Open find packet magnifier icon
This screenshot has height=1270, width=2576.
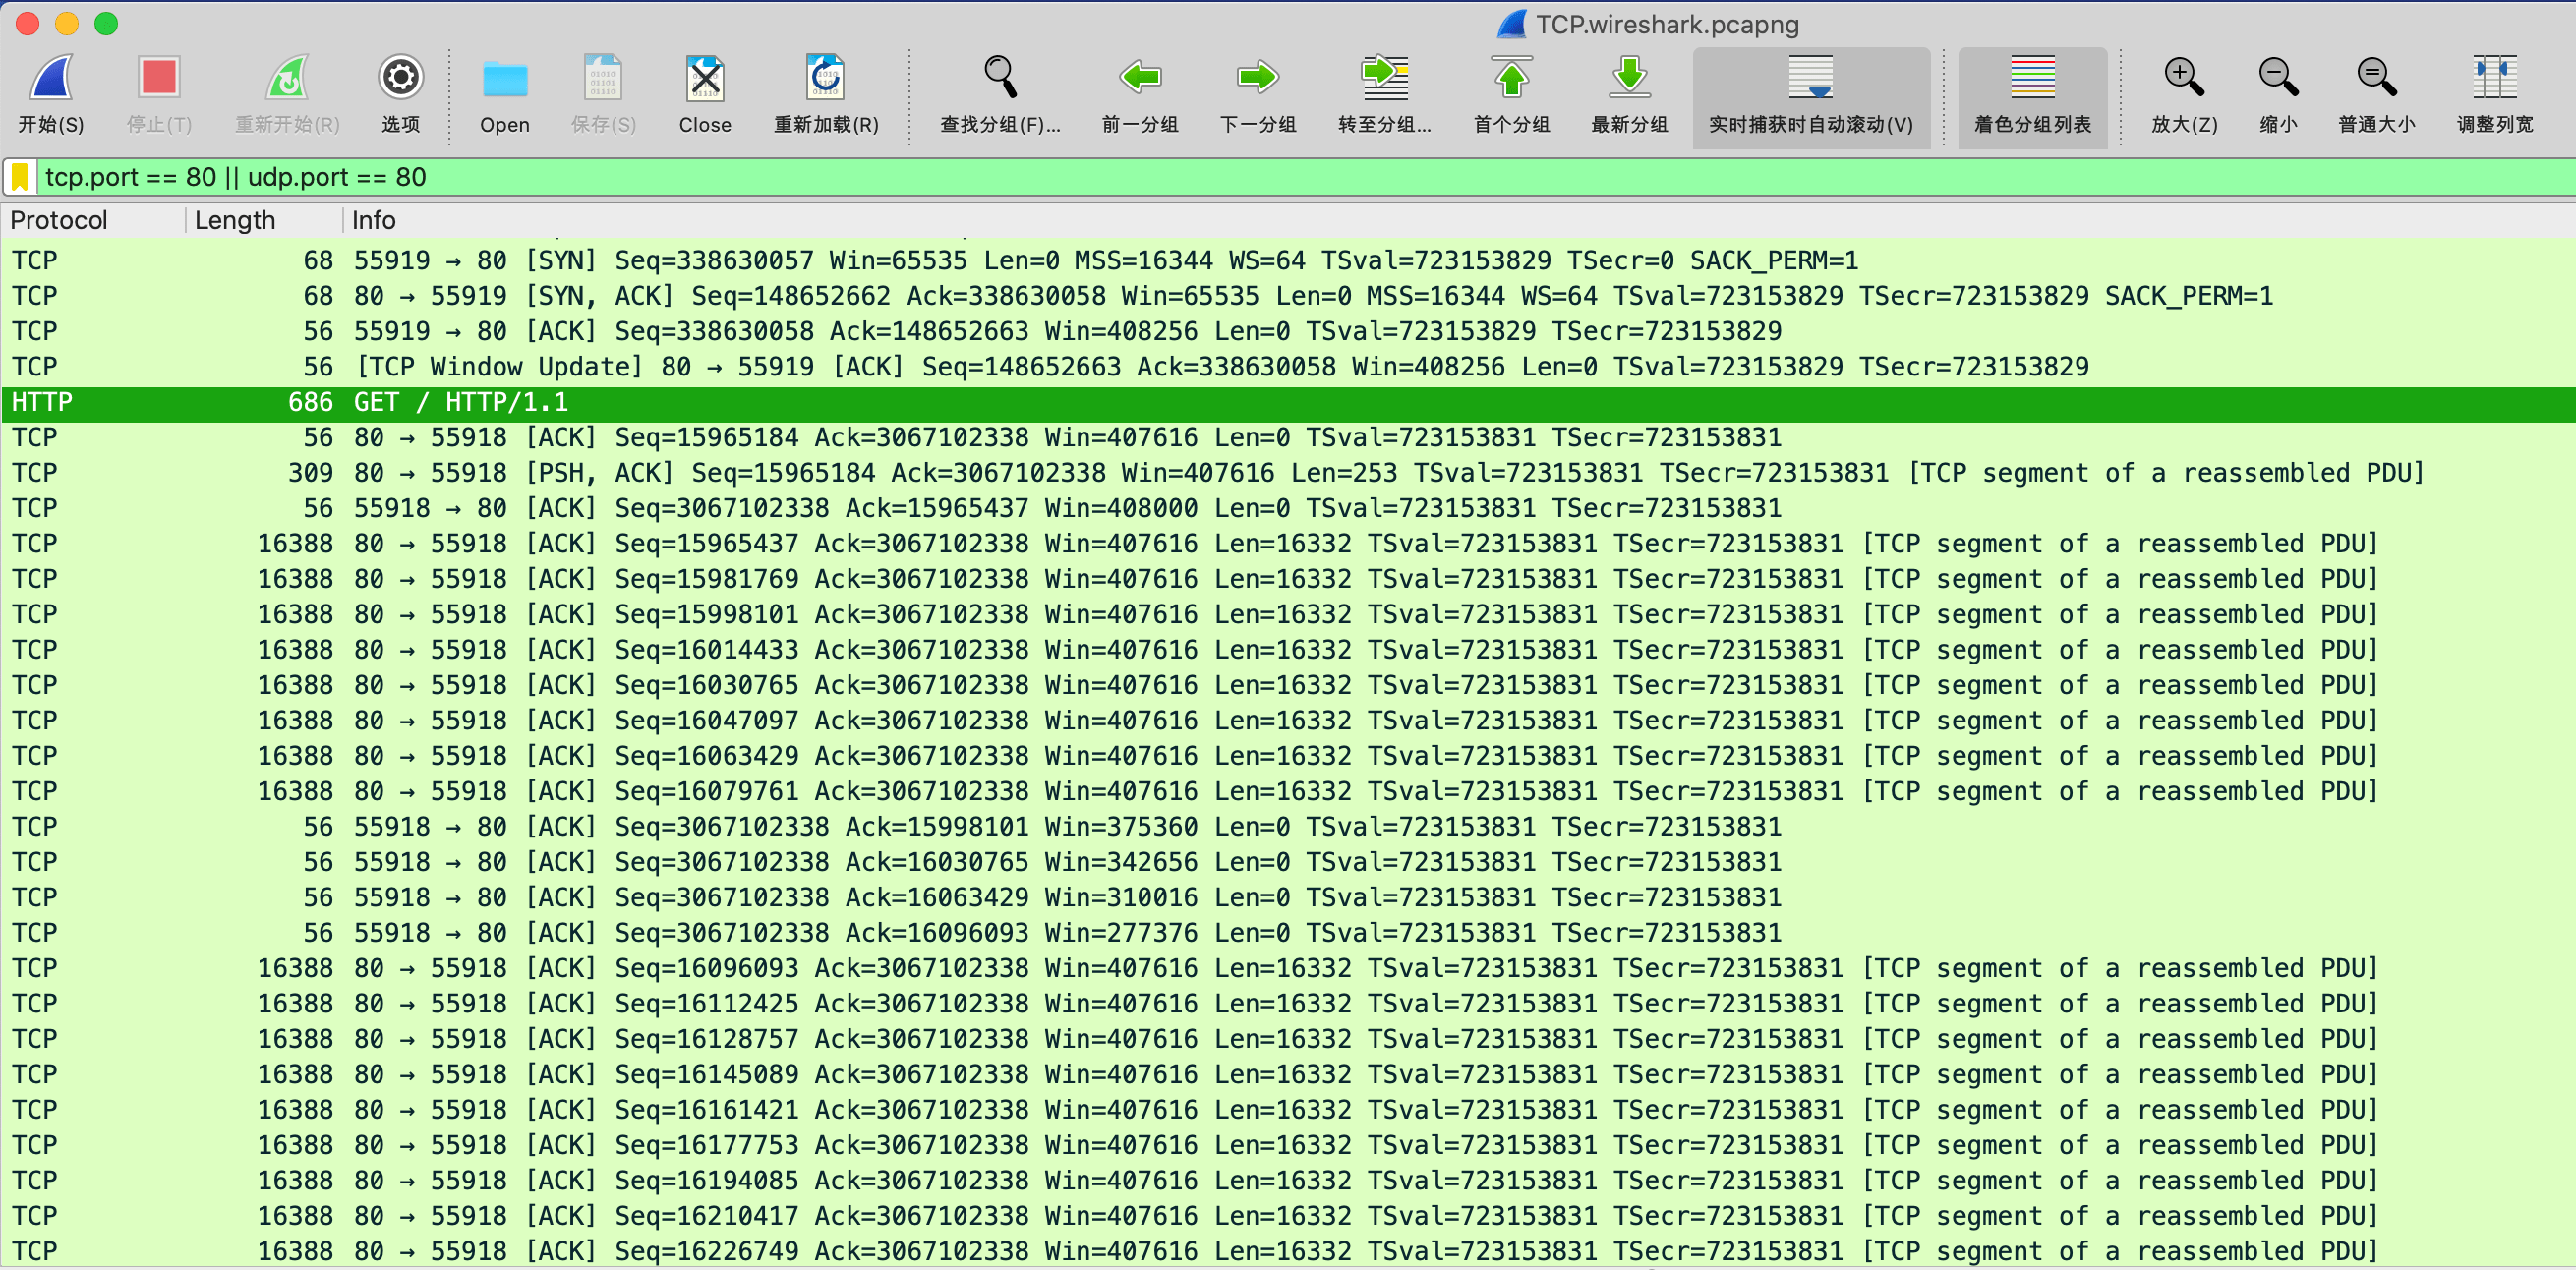point(1000,78)
